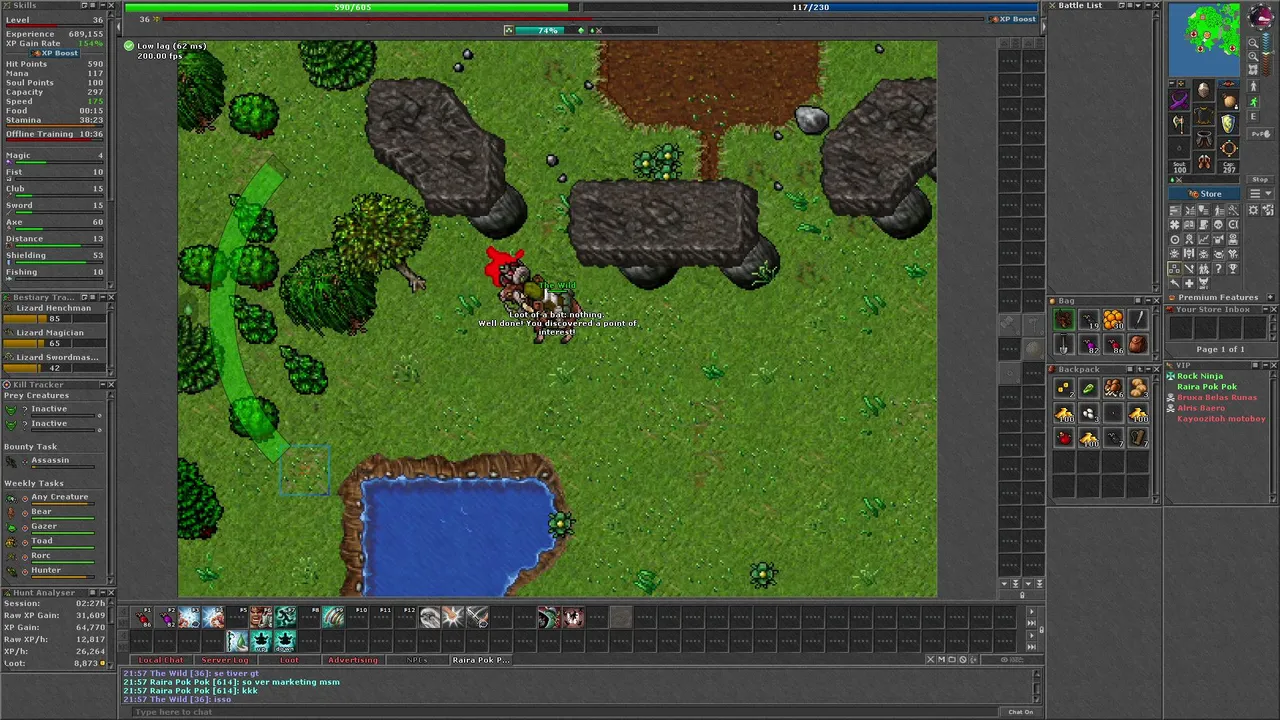Click Page 1 of 1 in Store Inbox
1280x720 pixels.
pos(1221,349)
